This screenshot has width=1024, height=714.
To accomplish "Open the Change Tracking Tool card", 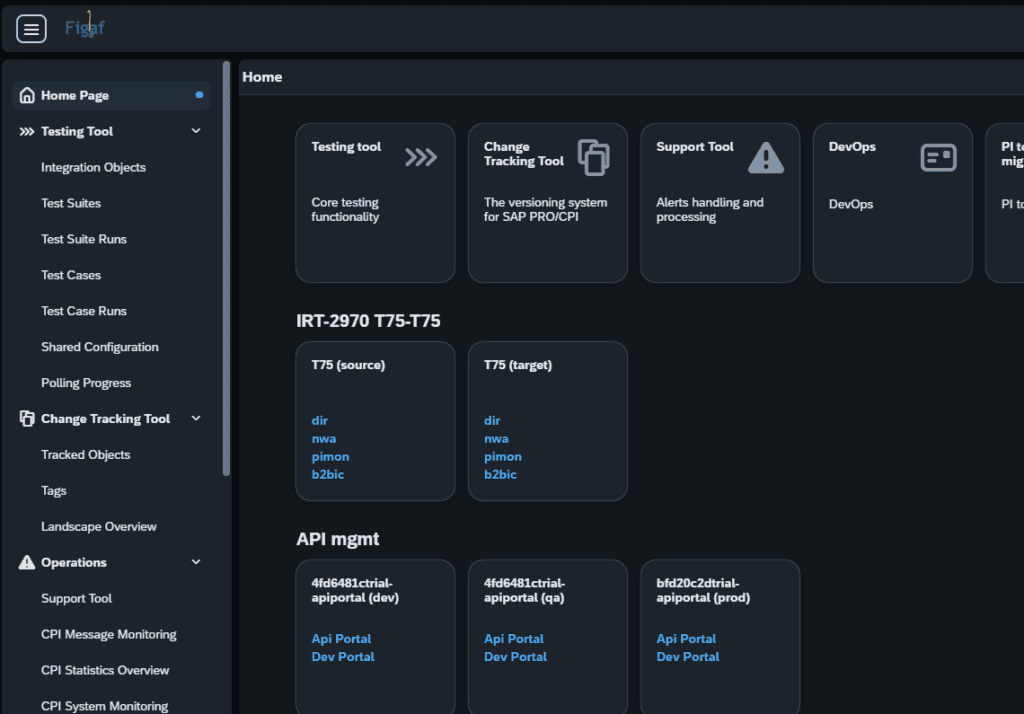I will pos(548,203).
